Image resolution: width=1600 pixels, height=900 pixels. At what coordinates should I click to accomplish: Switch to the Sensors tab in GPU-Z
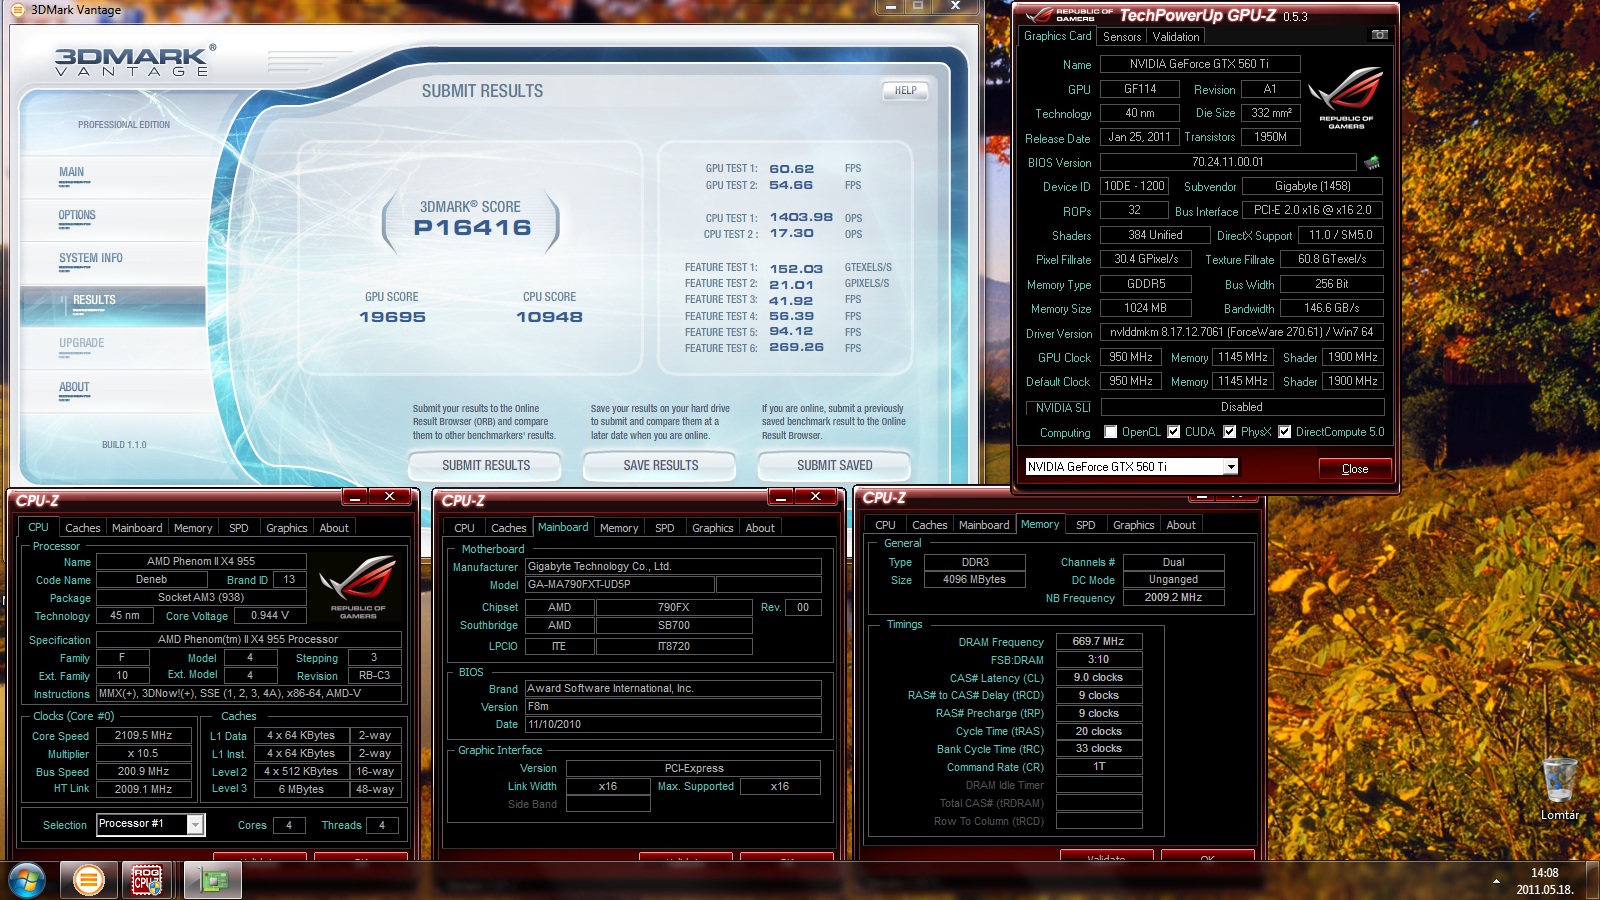coord(1122,37)
